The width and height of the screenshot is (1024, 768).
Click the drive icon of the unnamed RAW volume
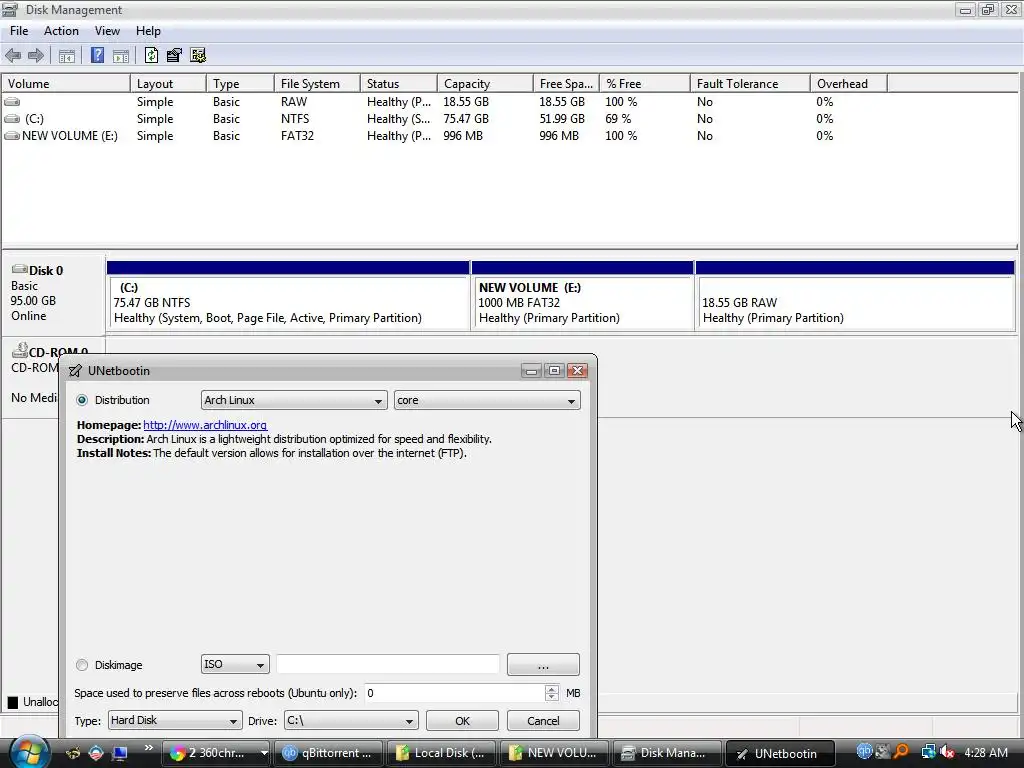click(12, 102)
